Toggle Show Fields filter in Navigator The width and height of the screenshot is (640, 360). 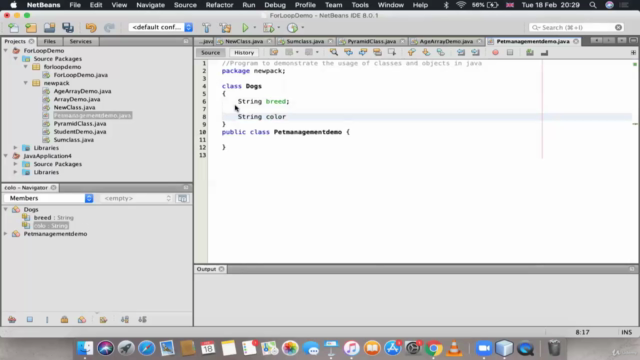click(30, 320)
